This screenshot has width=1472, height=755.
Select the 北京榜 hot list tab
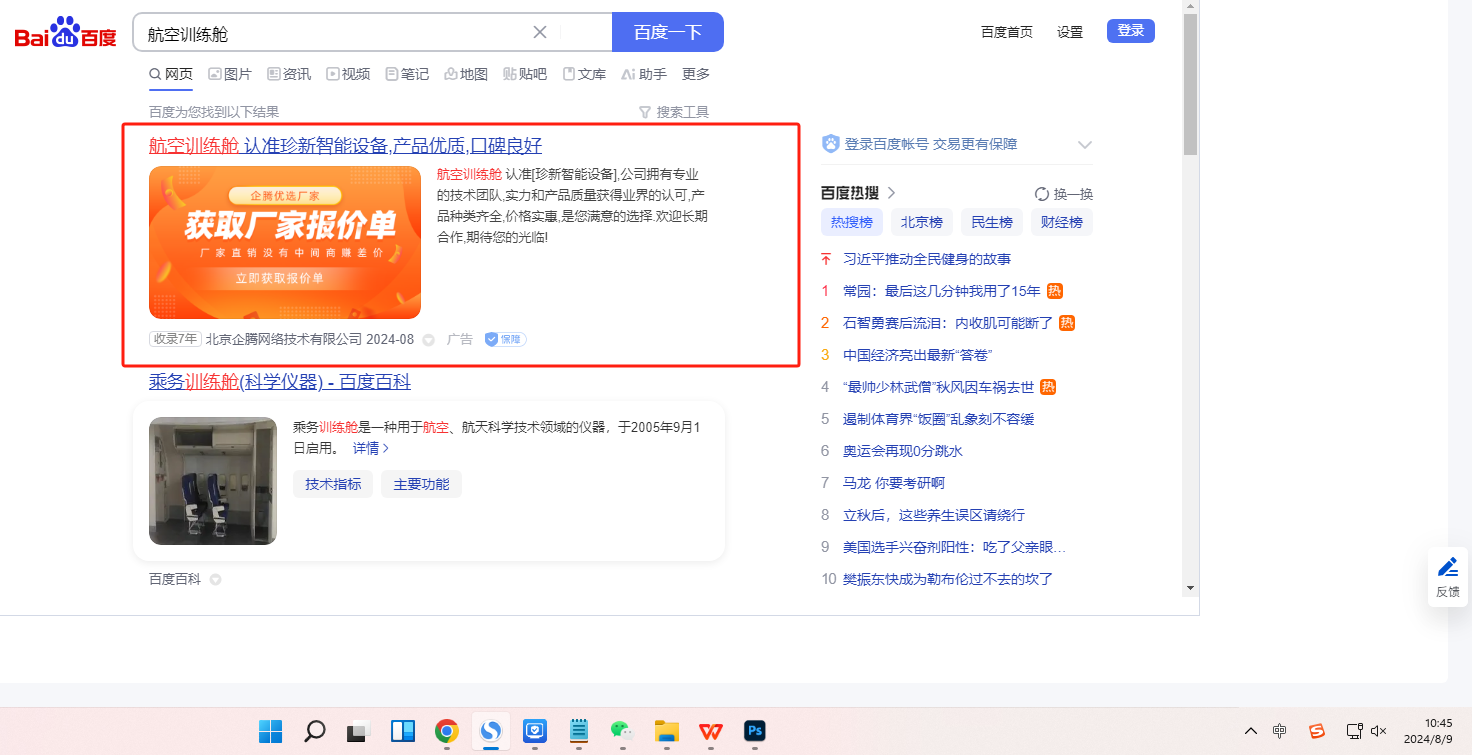920,222
